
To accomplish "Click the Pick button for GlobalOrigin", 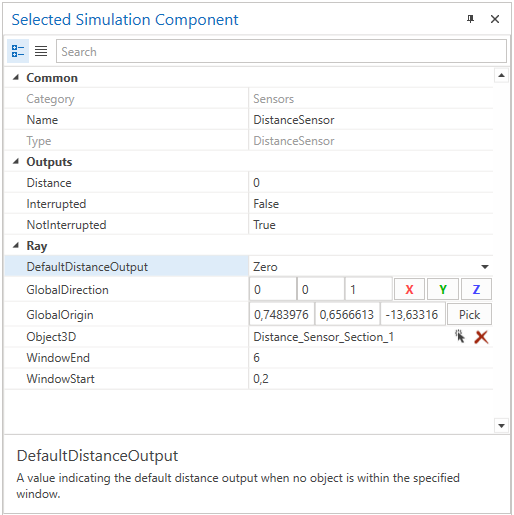I will pyautogui.click(x=469, y=314).
